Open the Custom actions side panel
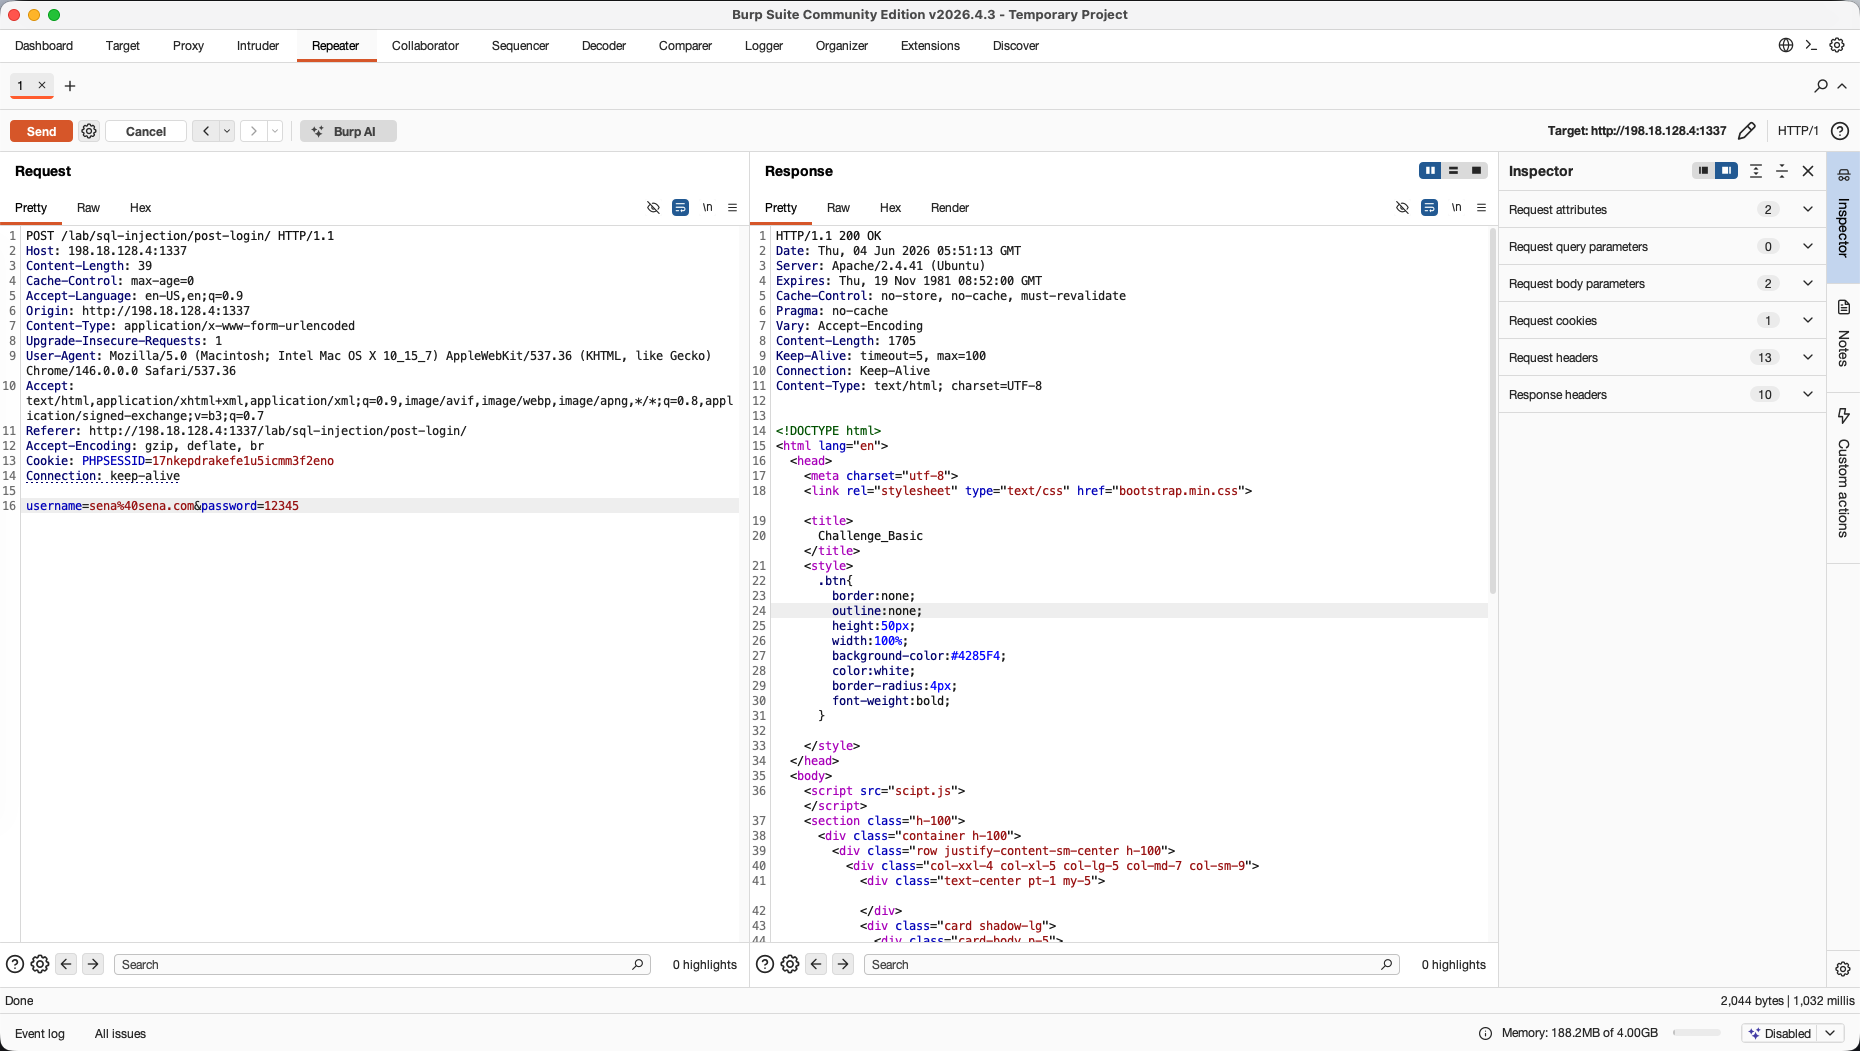1860x1051 pixels. (1843, 473)
